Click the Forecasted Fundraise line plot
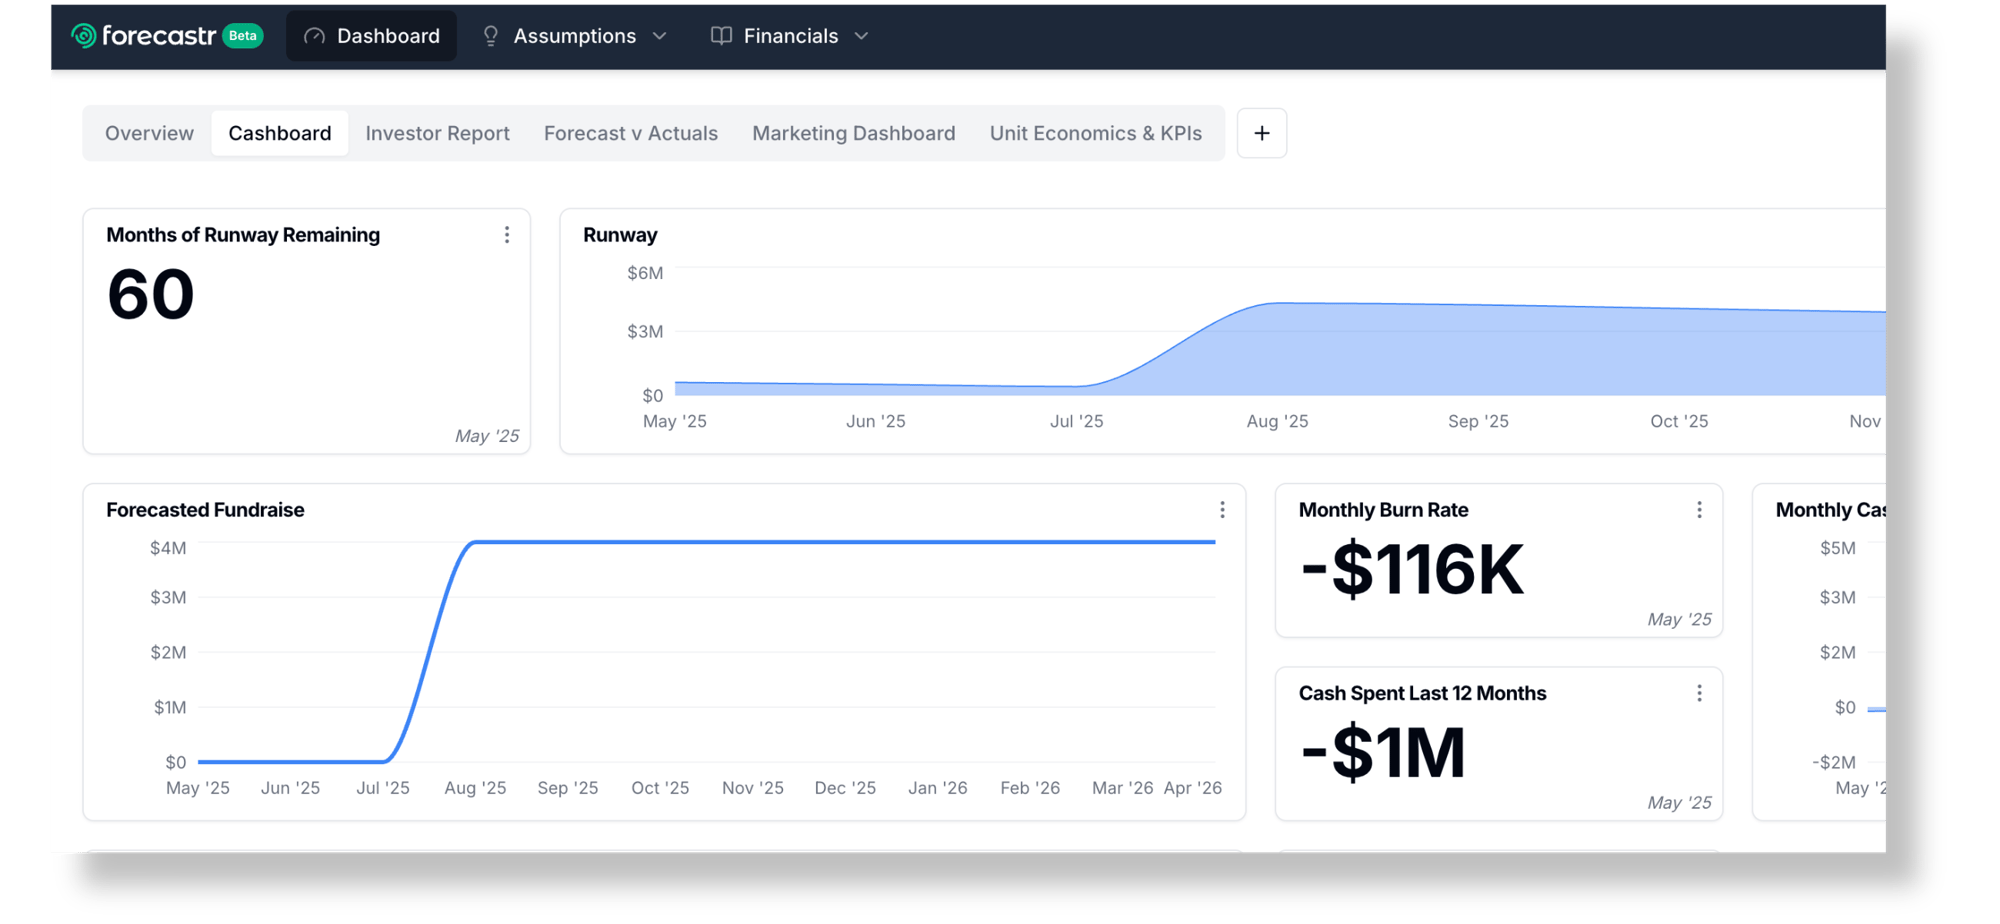This screenshot has height=924, width=2000. (707, 652)
